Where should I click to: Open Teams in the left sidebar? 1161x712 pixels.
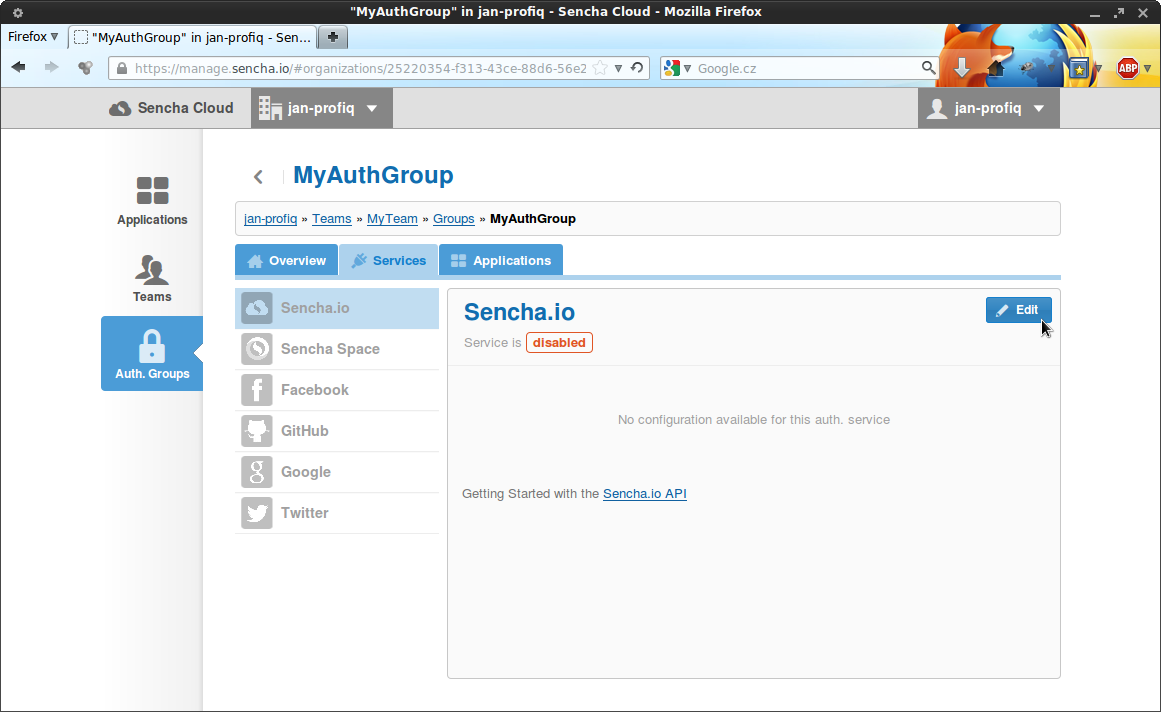coord(152,278)
